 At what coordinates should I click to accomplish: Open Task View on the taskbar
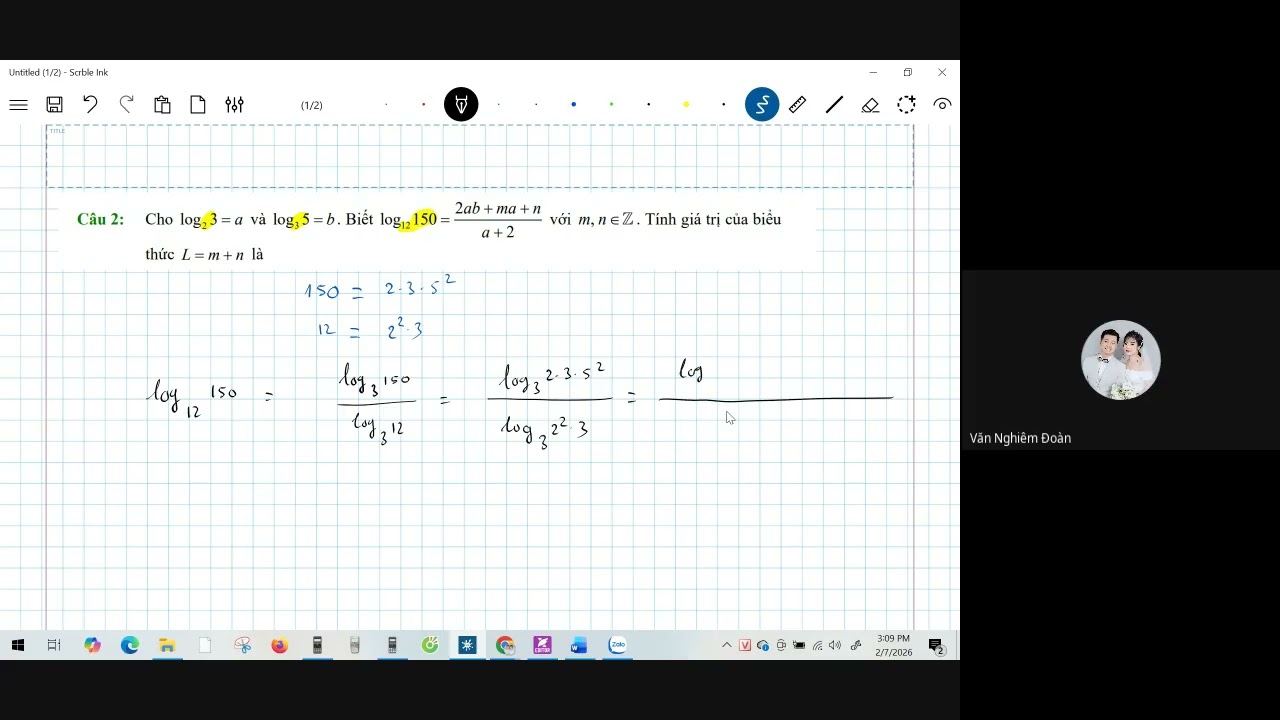(54, 646)
